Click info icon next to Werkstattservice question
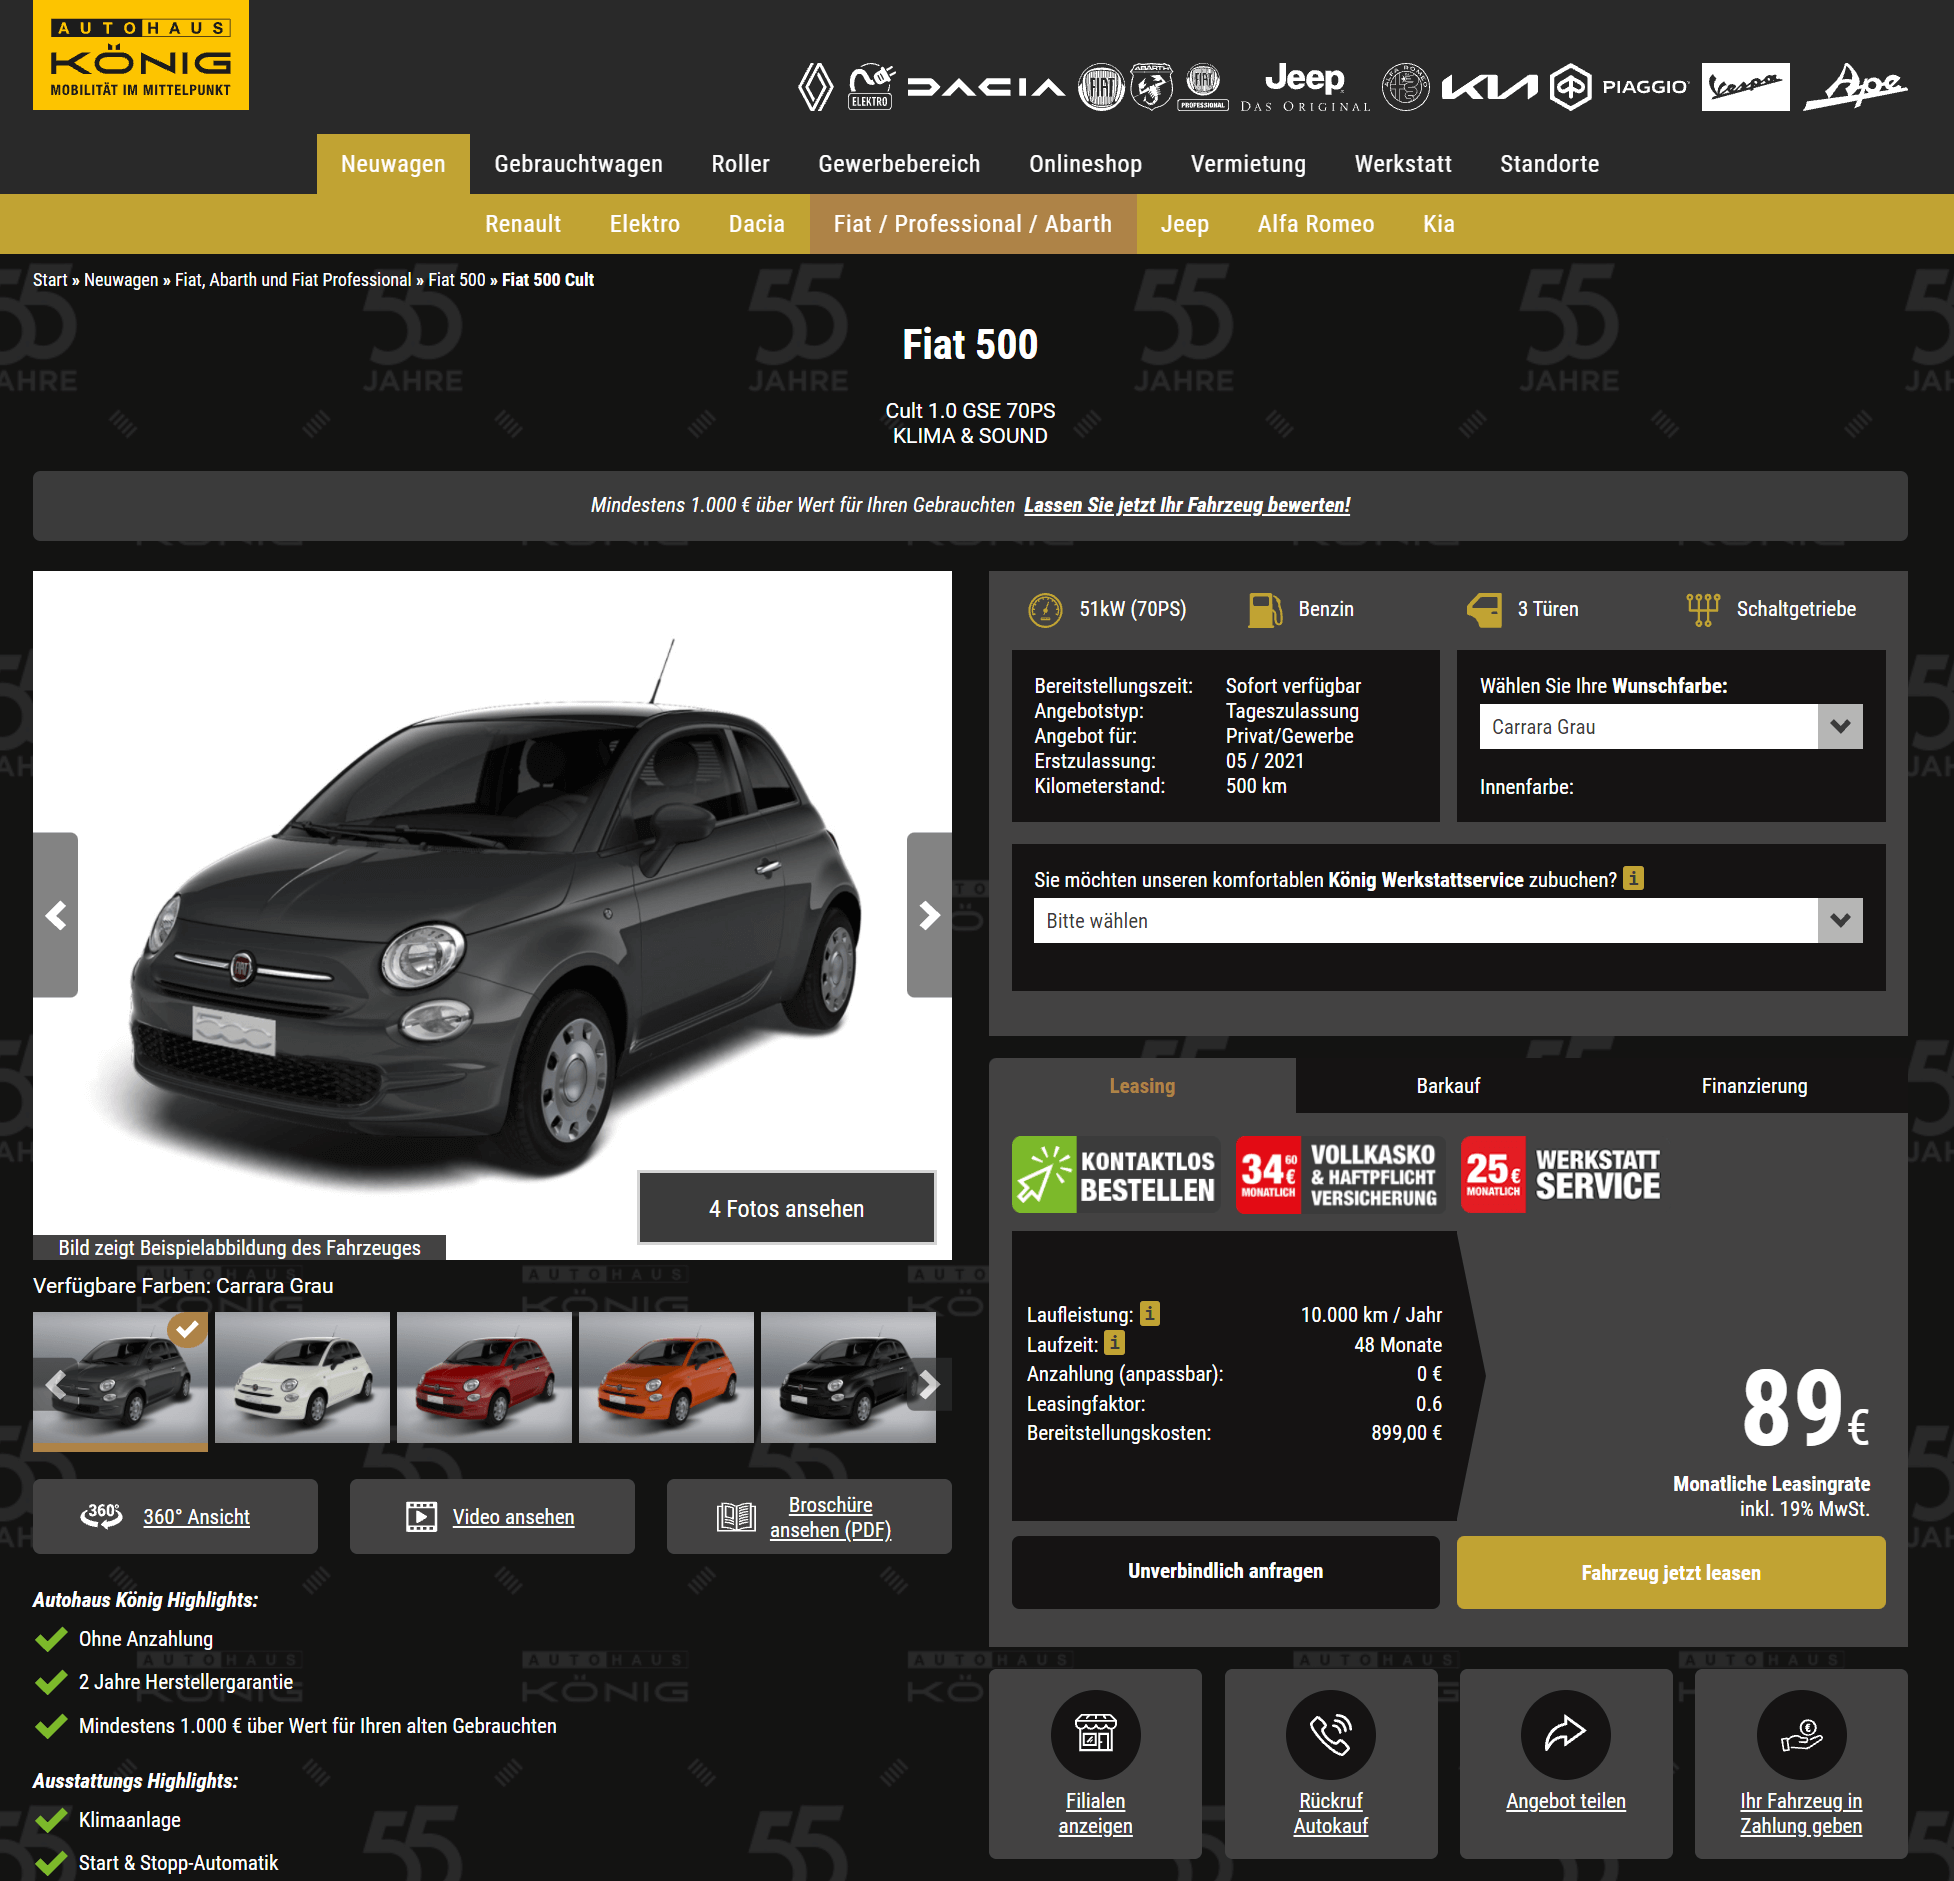 (x=1633, y=878)
